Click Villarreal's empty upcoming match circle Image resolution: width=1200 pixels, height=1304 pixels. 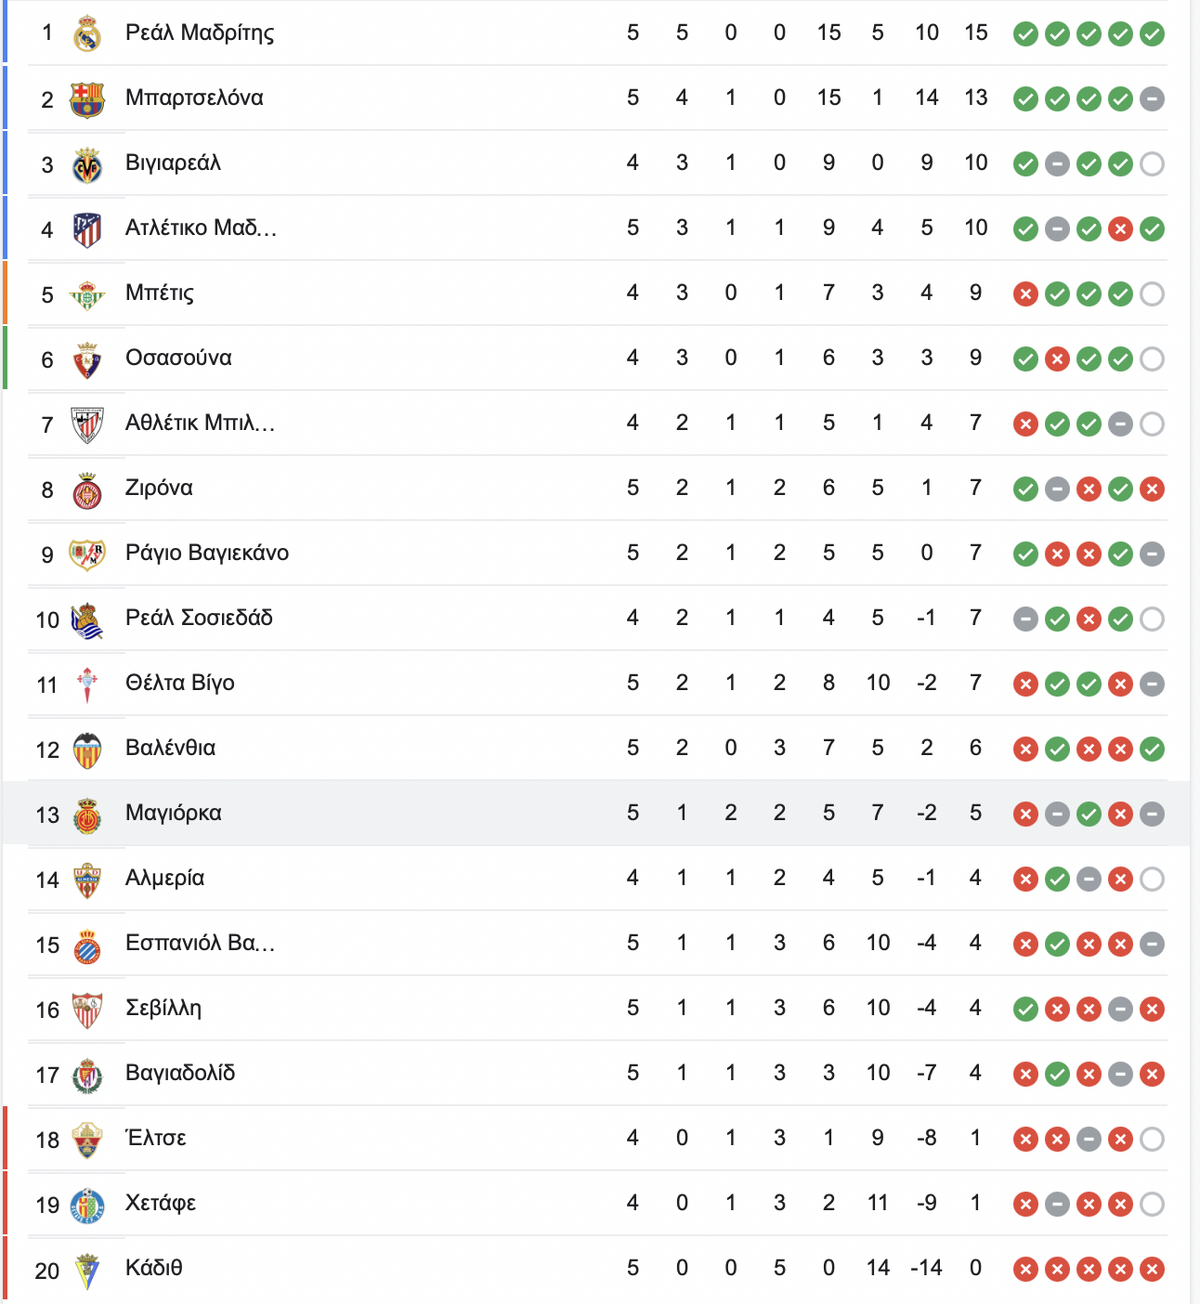coord(1152,164)
